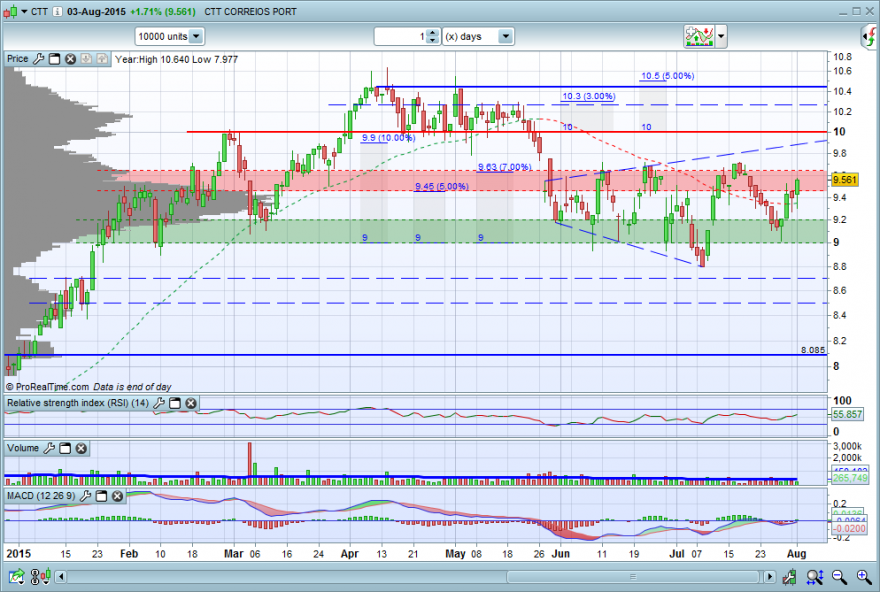
Task: Open Volume indicator wrench settings
Action: (x=49, y=448)
